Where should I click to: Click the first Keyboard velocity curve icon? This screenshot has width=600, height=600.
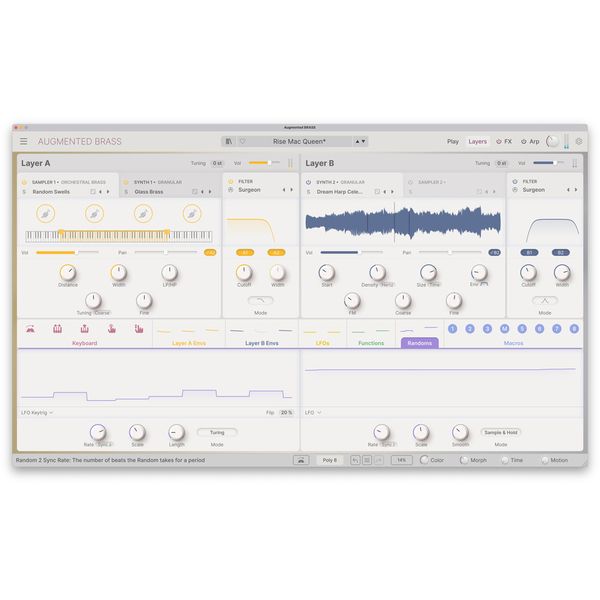coord(30,329)
